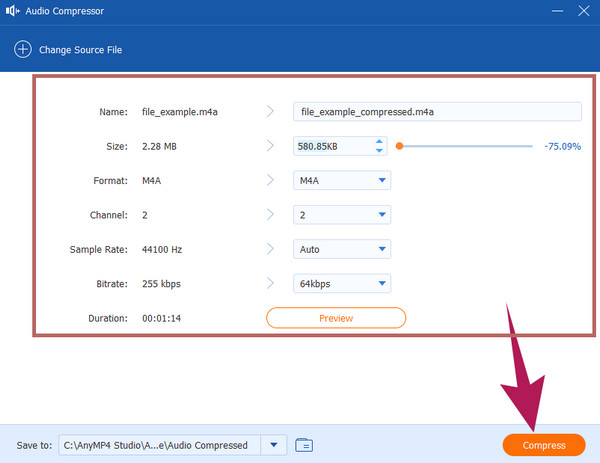Click the orange Compress button
The width and height of the screenshot is (600, 463).
click(544, 445)
